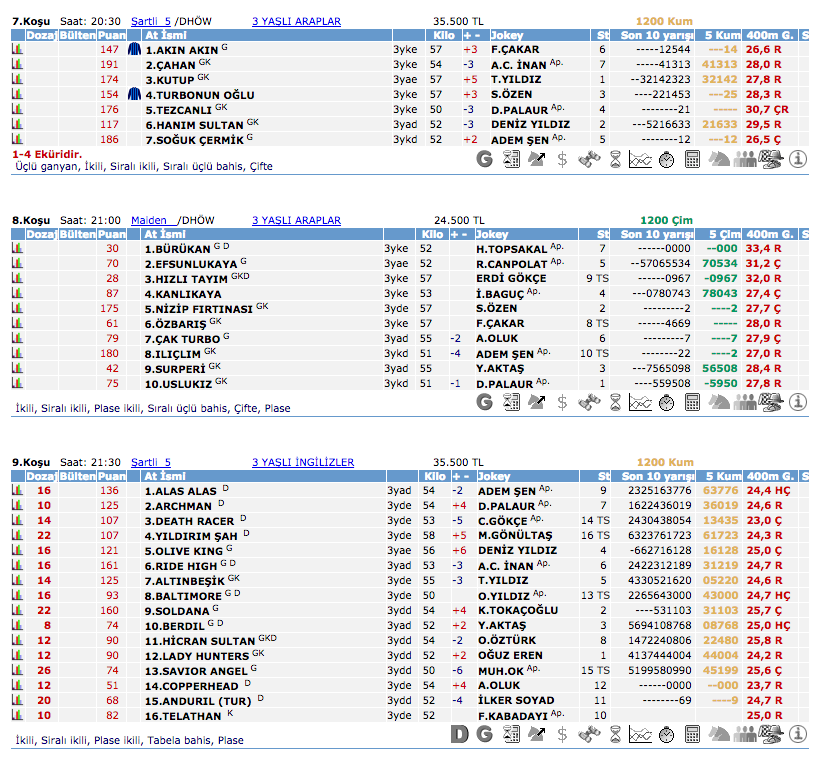Click the info icon under race 7
Screen dimensions: 833x759
[798, 158]
